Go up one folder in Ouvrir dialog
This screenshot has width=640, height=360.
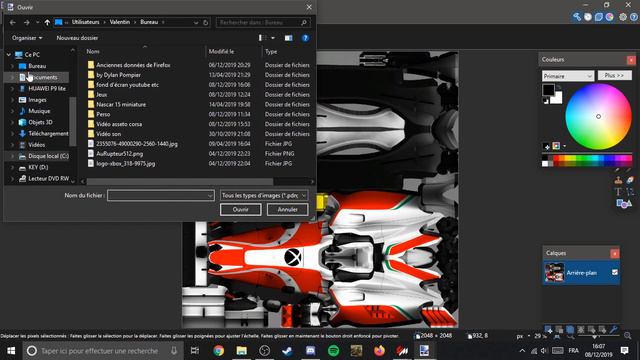click(x=47, y=22)
